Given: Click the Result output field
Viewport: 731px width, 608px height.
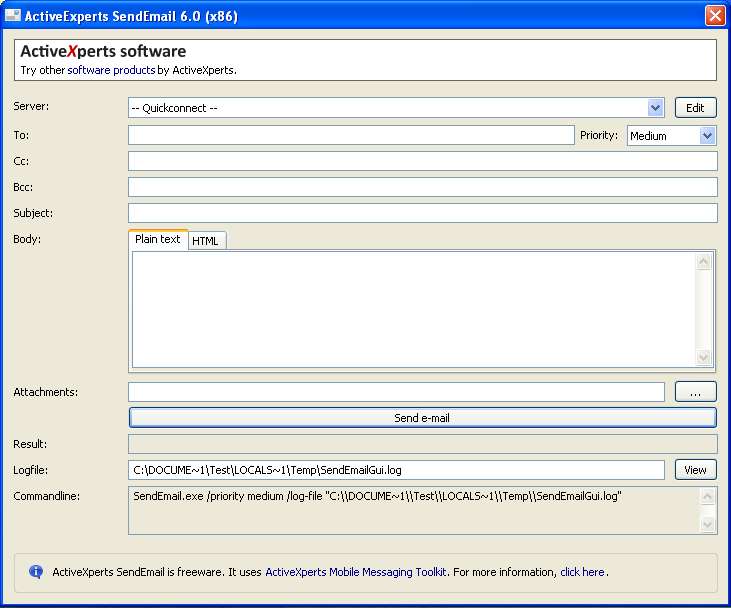Looking at the screenshot, I should pos(422,444).
